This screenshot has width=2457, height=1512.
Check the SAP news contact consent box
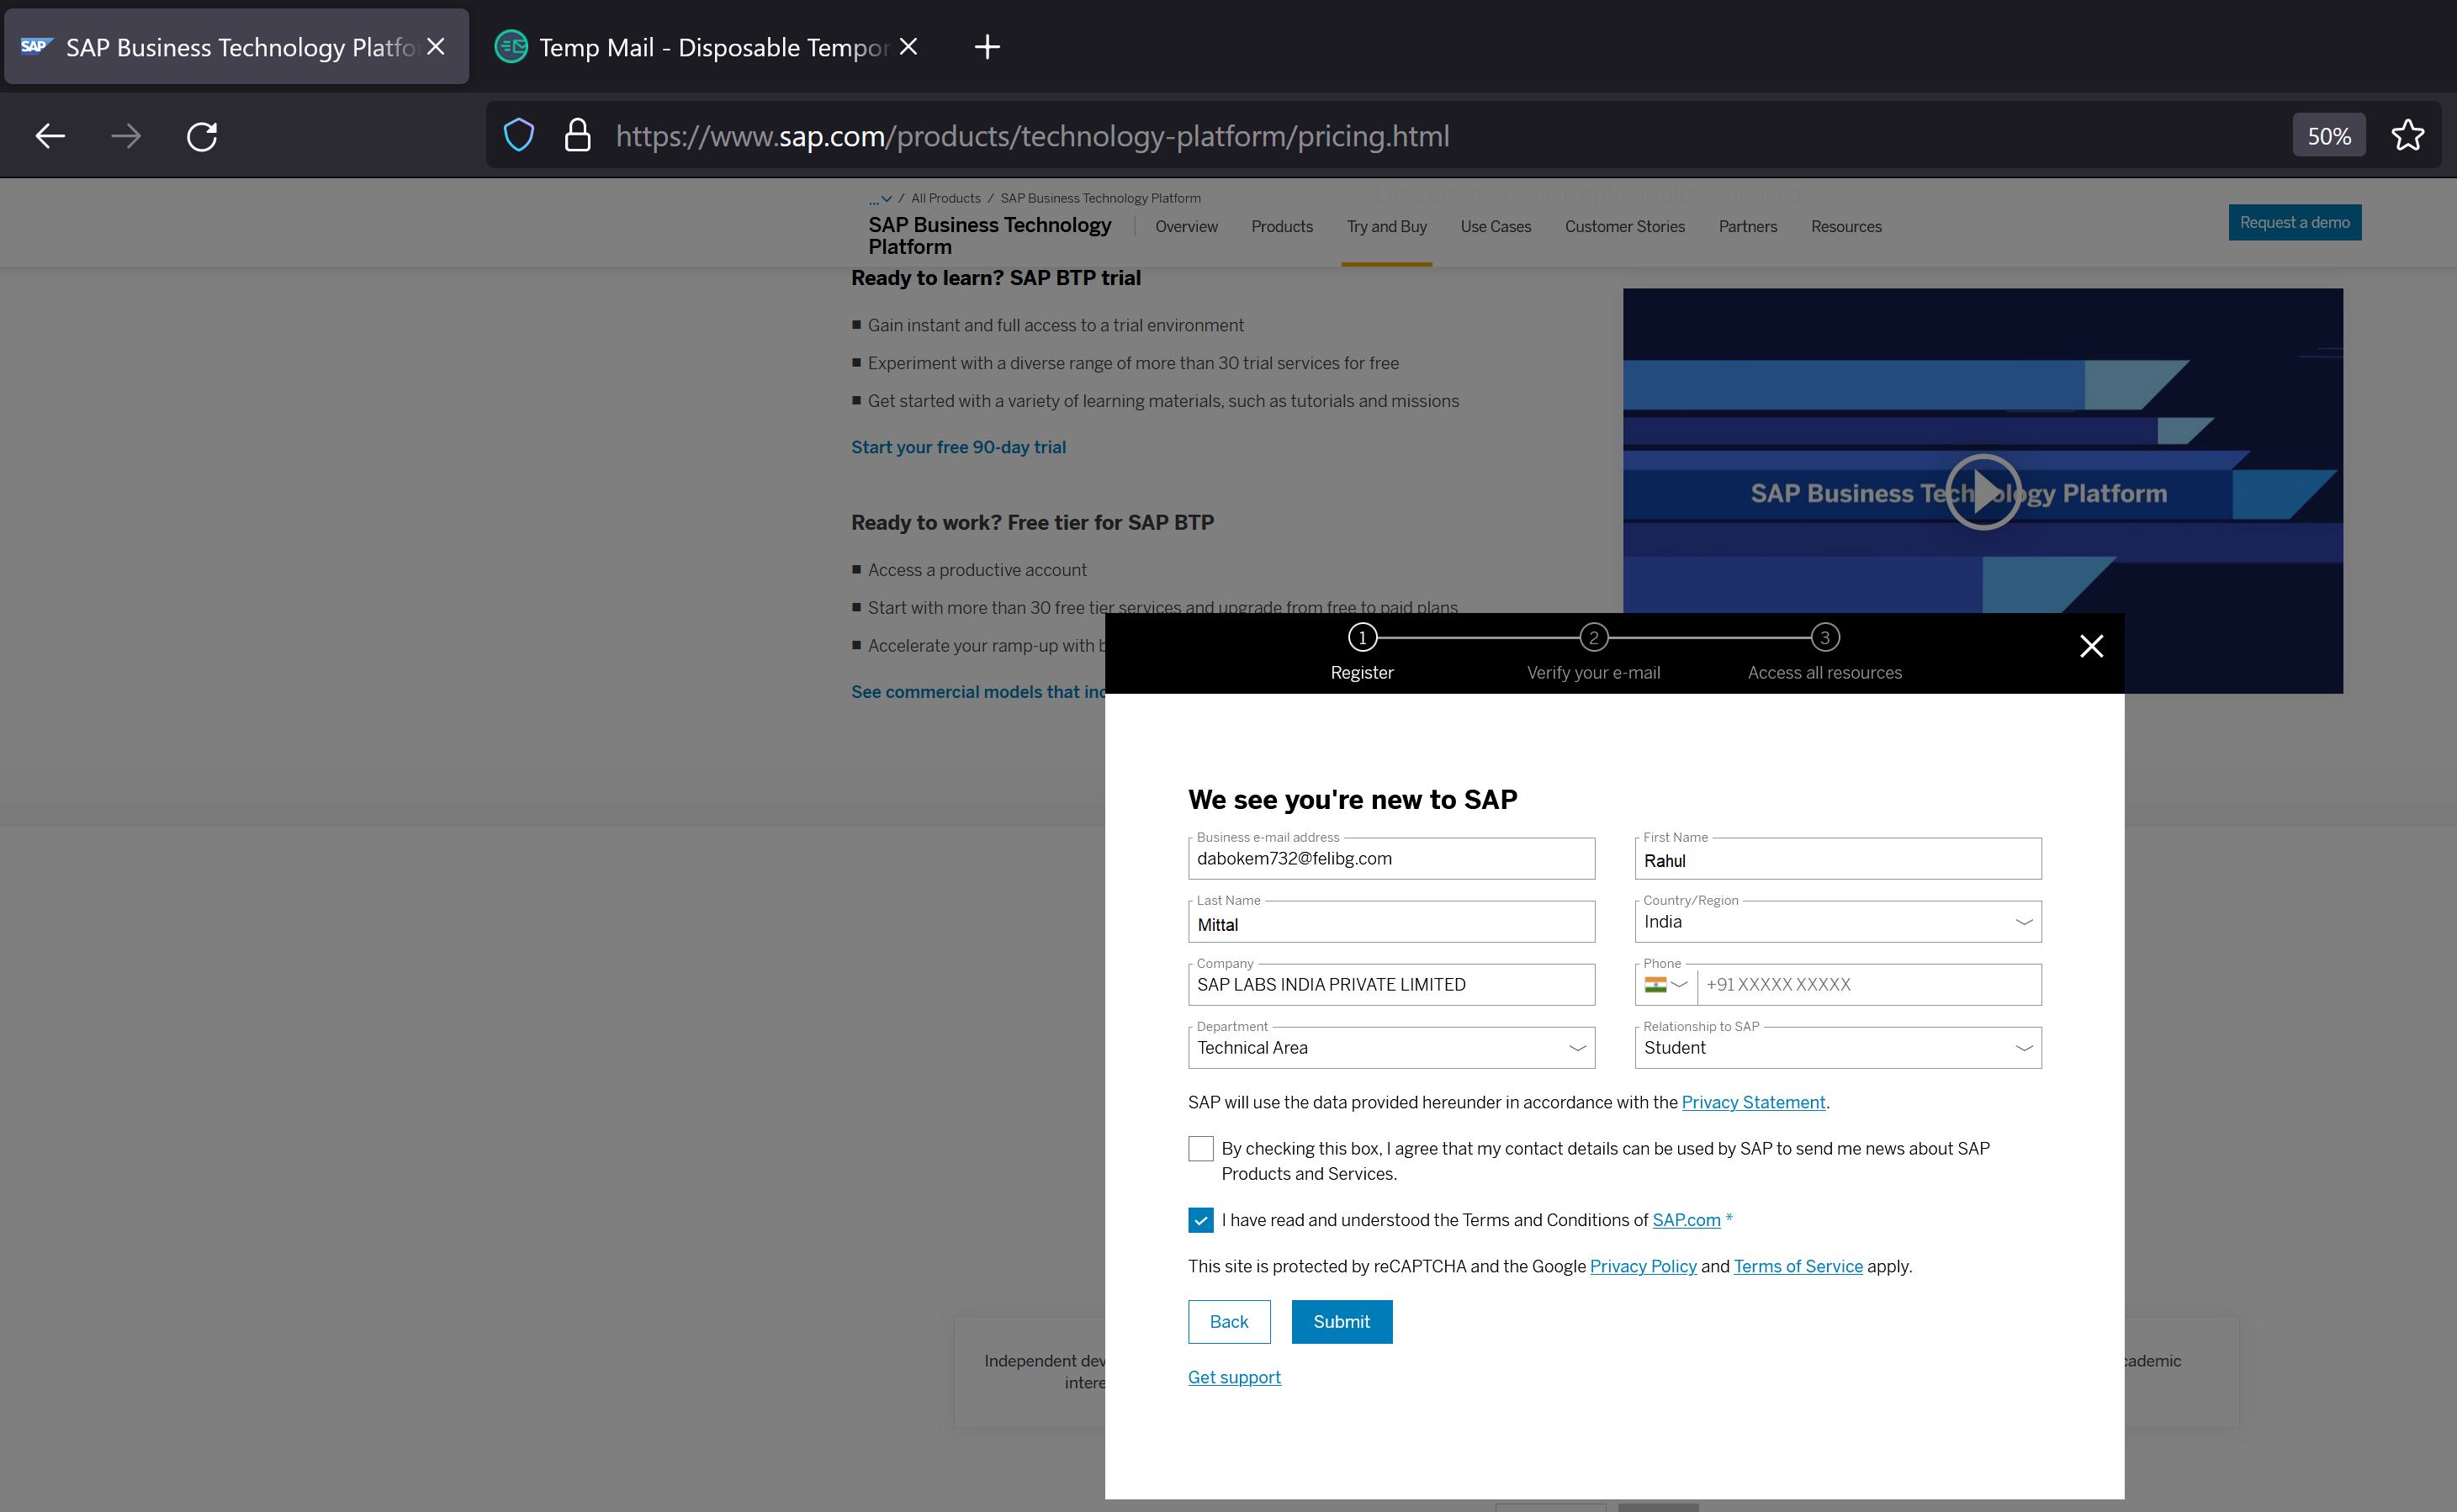click(1200, 1148)
